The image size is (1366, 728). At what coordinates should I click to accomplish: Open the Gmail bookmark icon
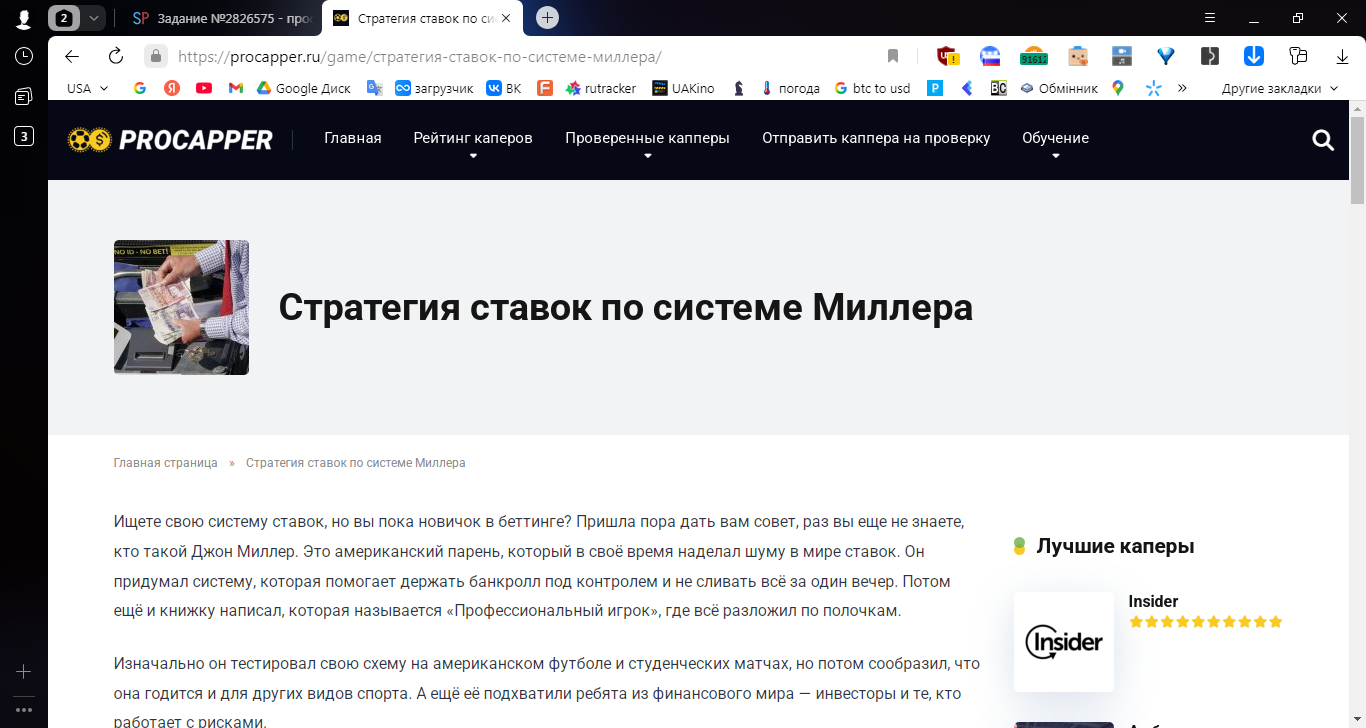tap(236, 88)
